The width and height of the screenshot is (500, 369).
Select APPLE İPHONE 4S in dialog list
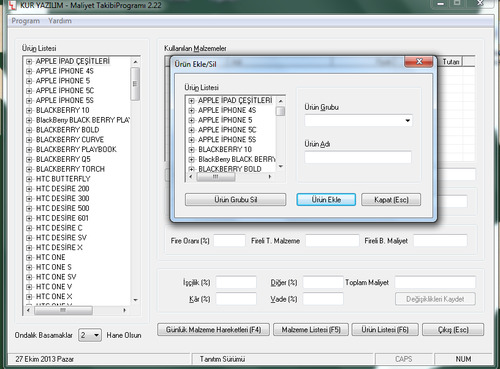coord(227,110)
